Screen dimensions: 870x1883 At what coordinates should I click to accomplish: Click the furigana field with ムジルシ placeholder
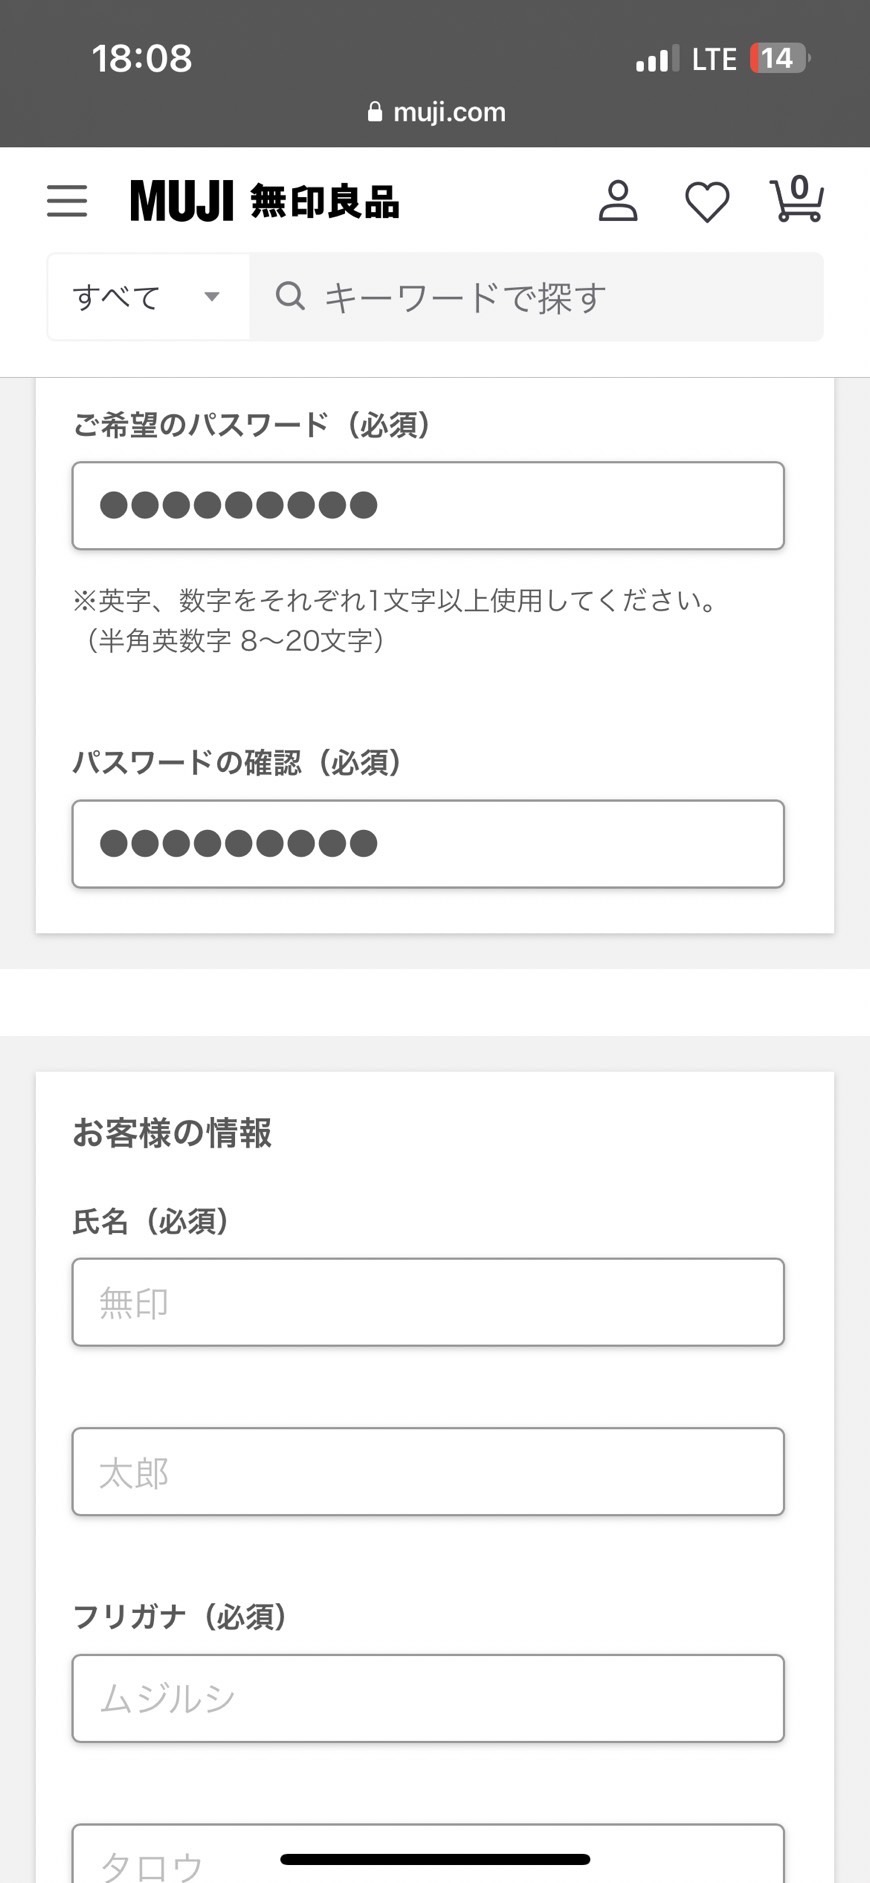click(x=428, y=1698)
